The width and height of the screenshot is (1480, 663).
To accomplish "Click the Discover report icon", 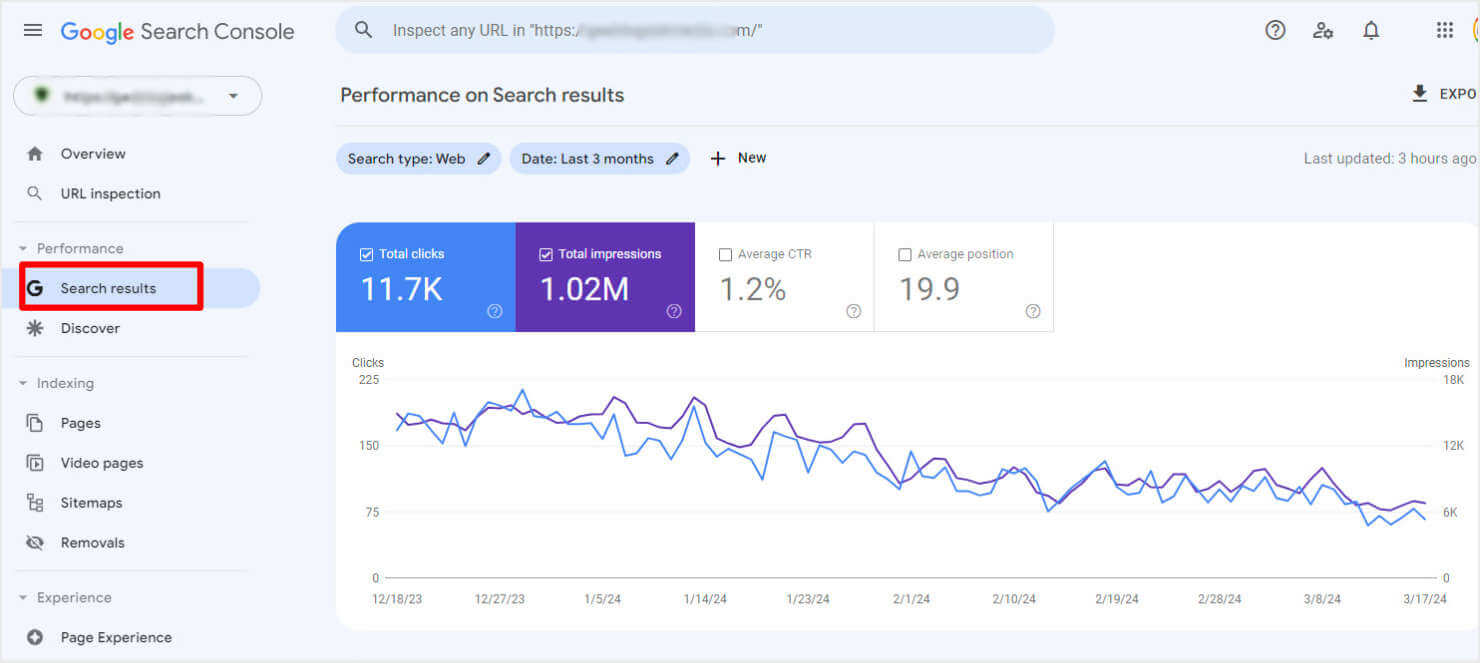I will pyautogui.click(x=36, y=328).
